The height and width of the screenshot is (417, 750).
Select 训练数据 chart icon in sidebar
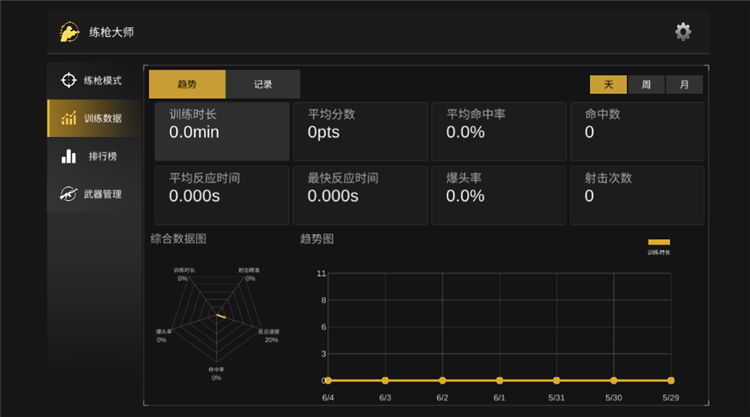coord(69,118)
